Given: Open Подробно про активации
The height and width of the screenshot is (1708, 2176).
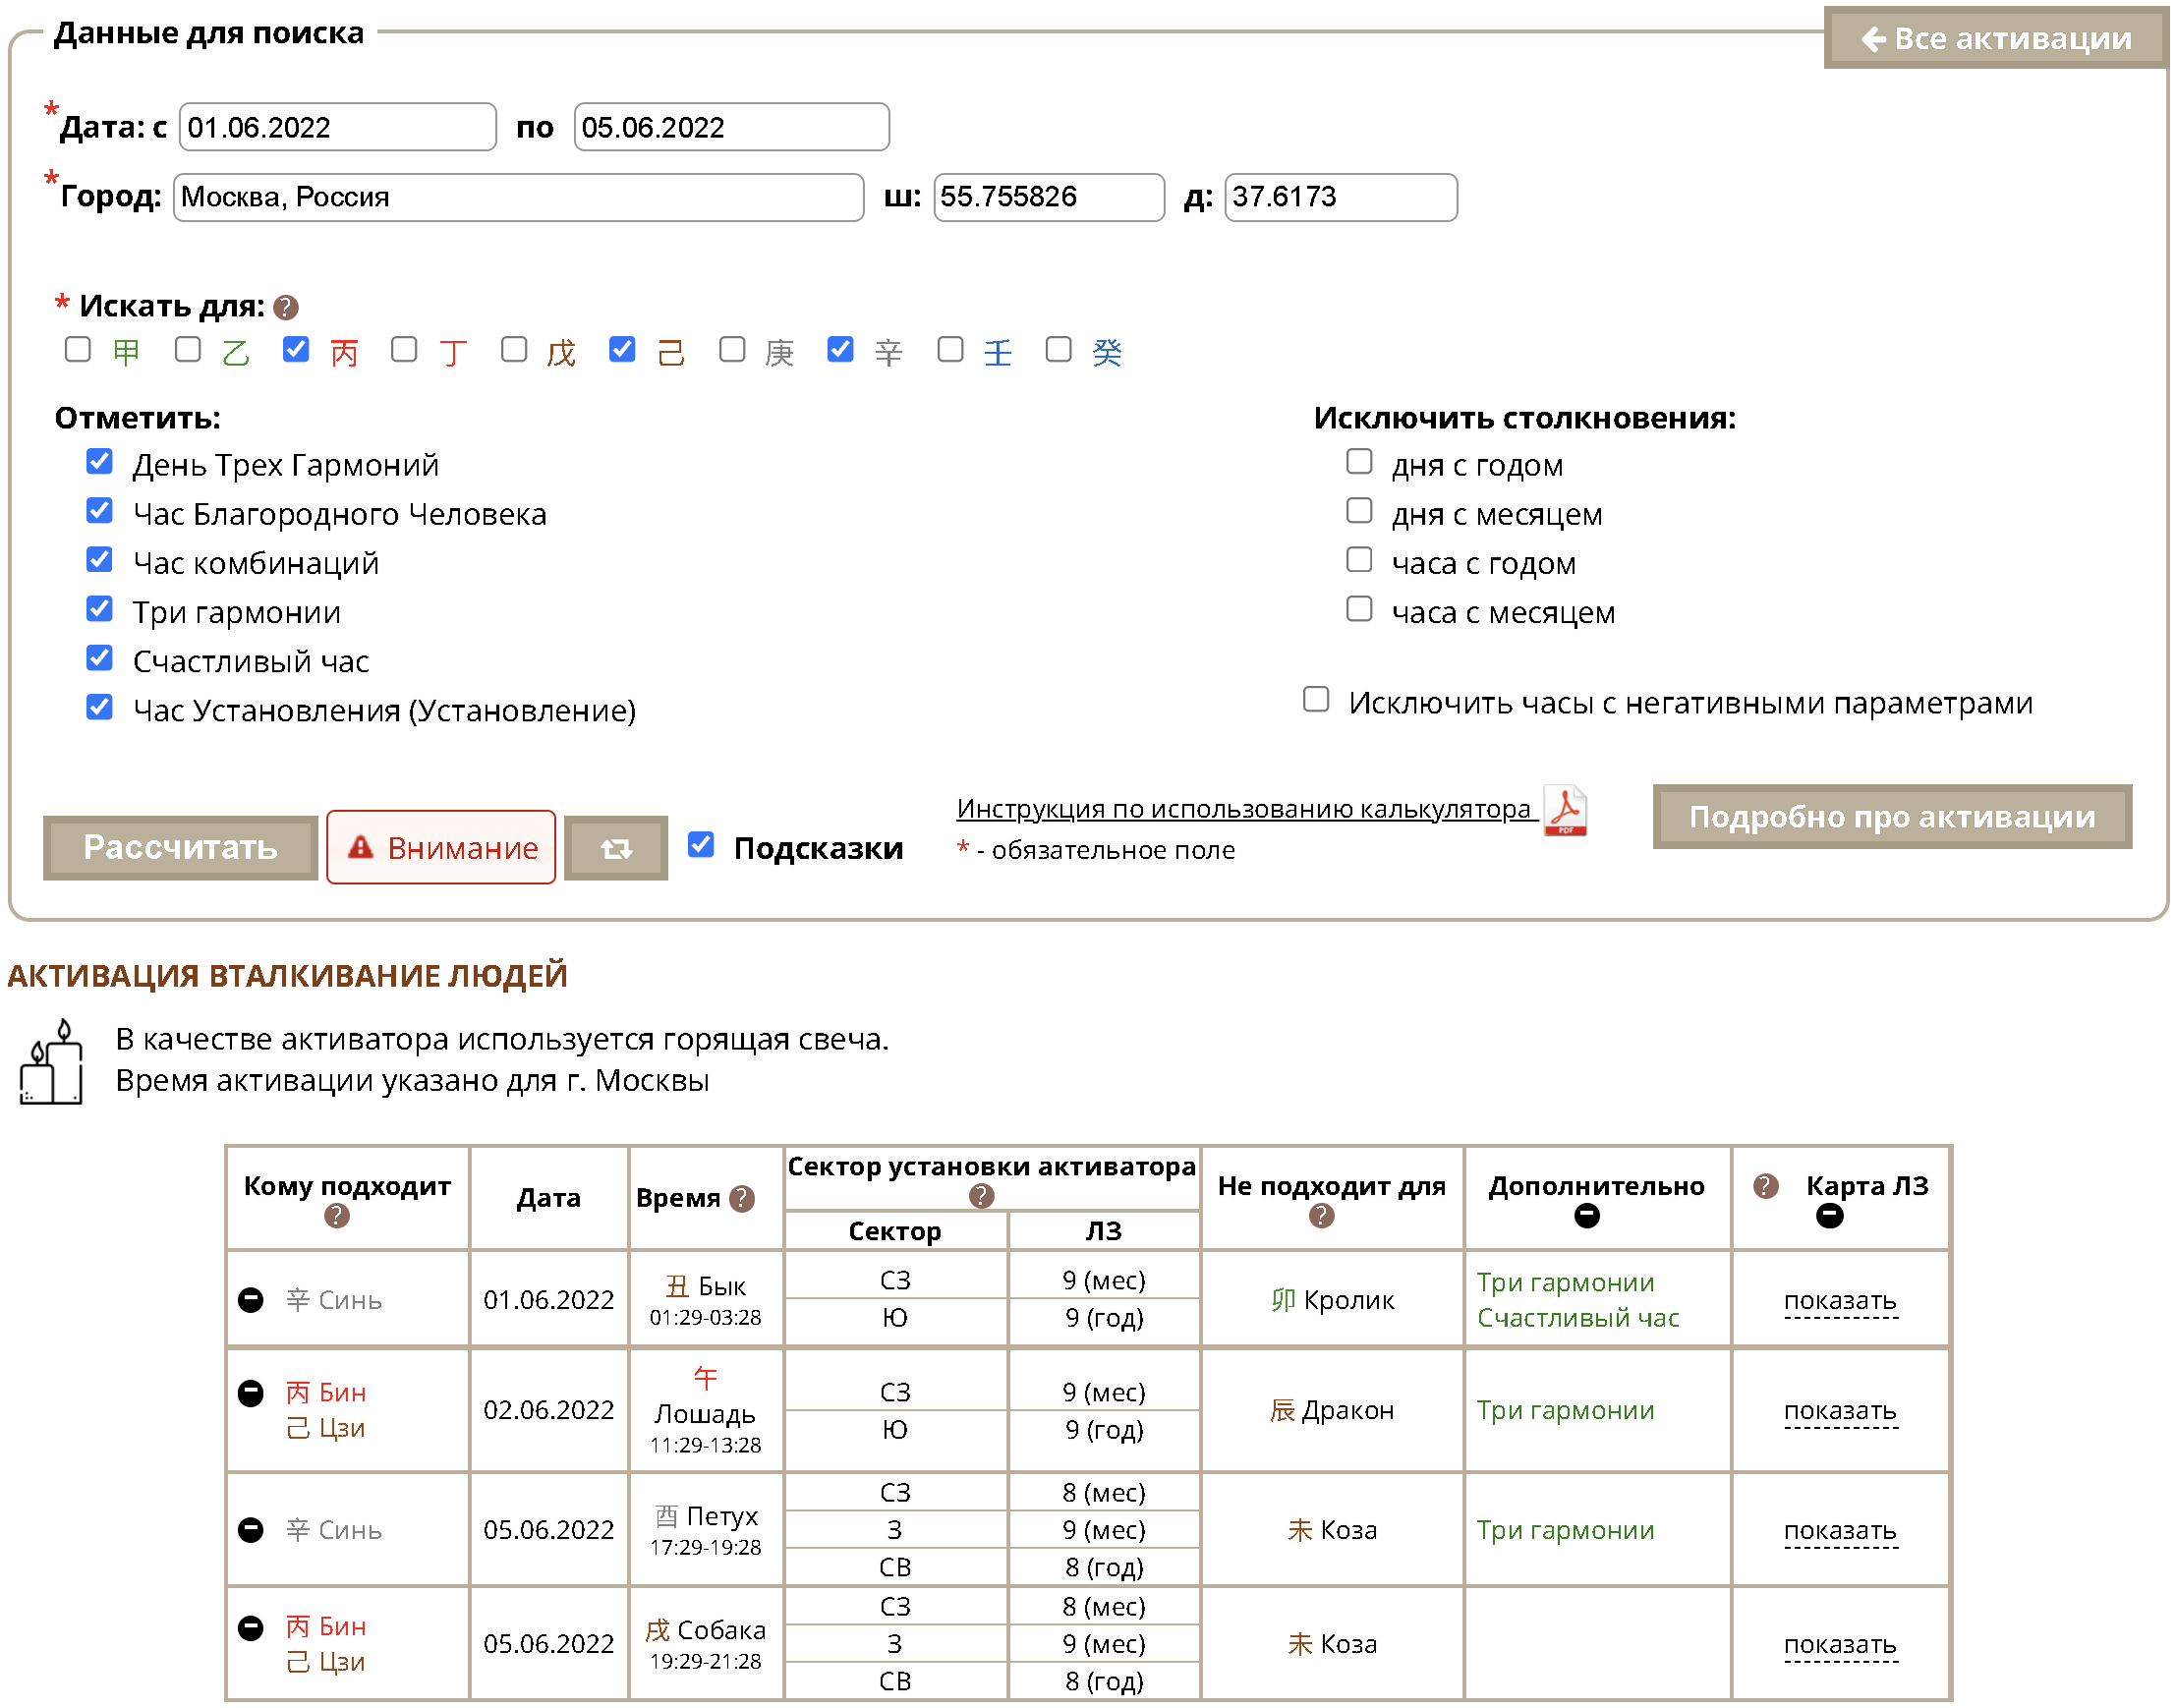Looking at the screenshot, I should tap(1892, 818).
